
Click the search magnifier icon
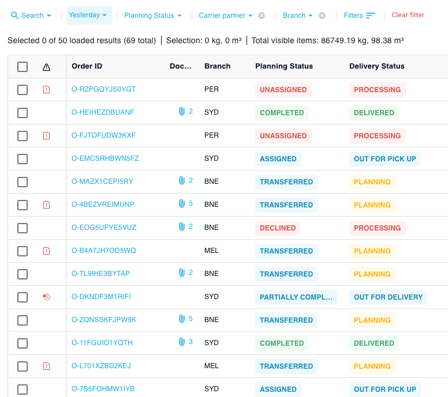(14, 15)
